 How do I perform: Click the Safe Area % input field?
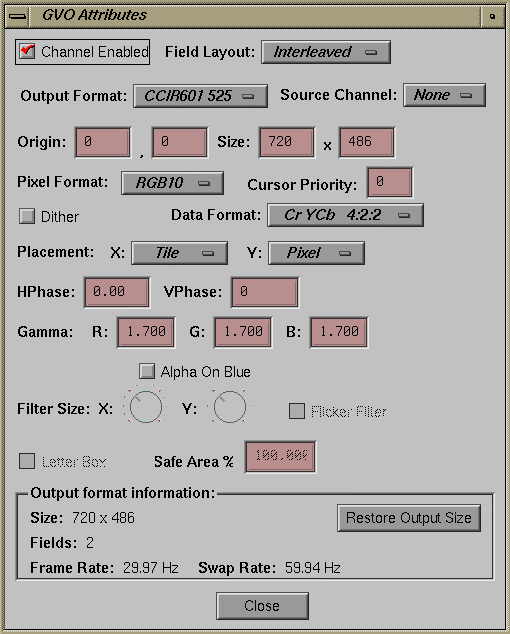click(x=281, y=457)
